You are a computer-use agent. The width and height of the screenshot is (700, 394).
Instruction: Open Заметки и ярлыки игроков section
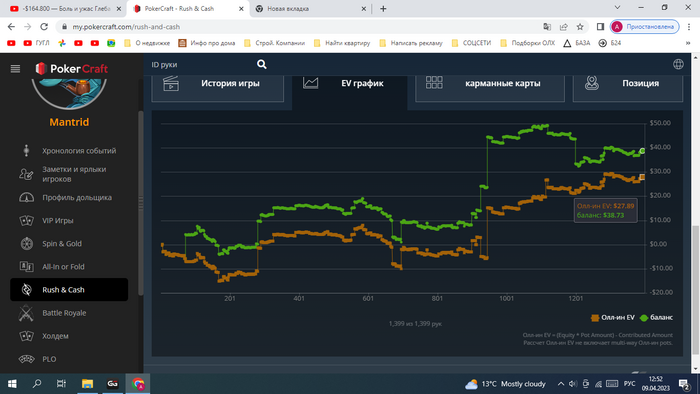[x=69, y=174]
